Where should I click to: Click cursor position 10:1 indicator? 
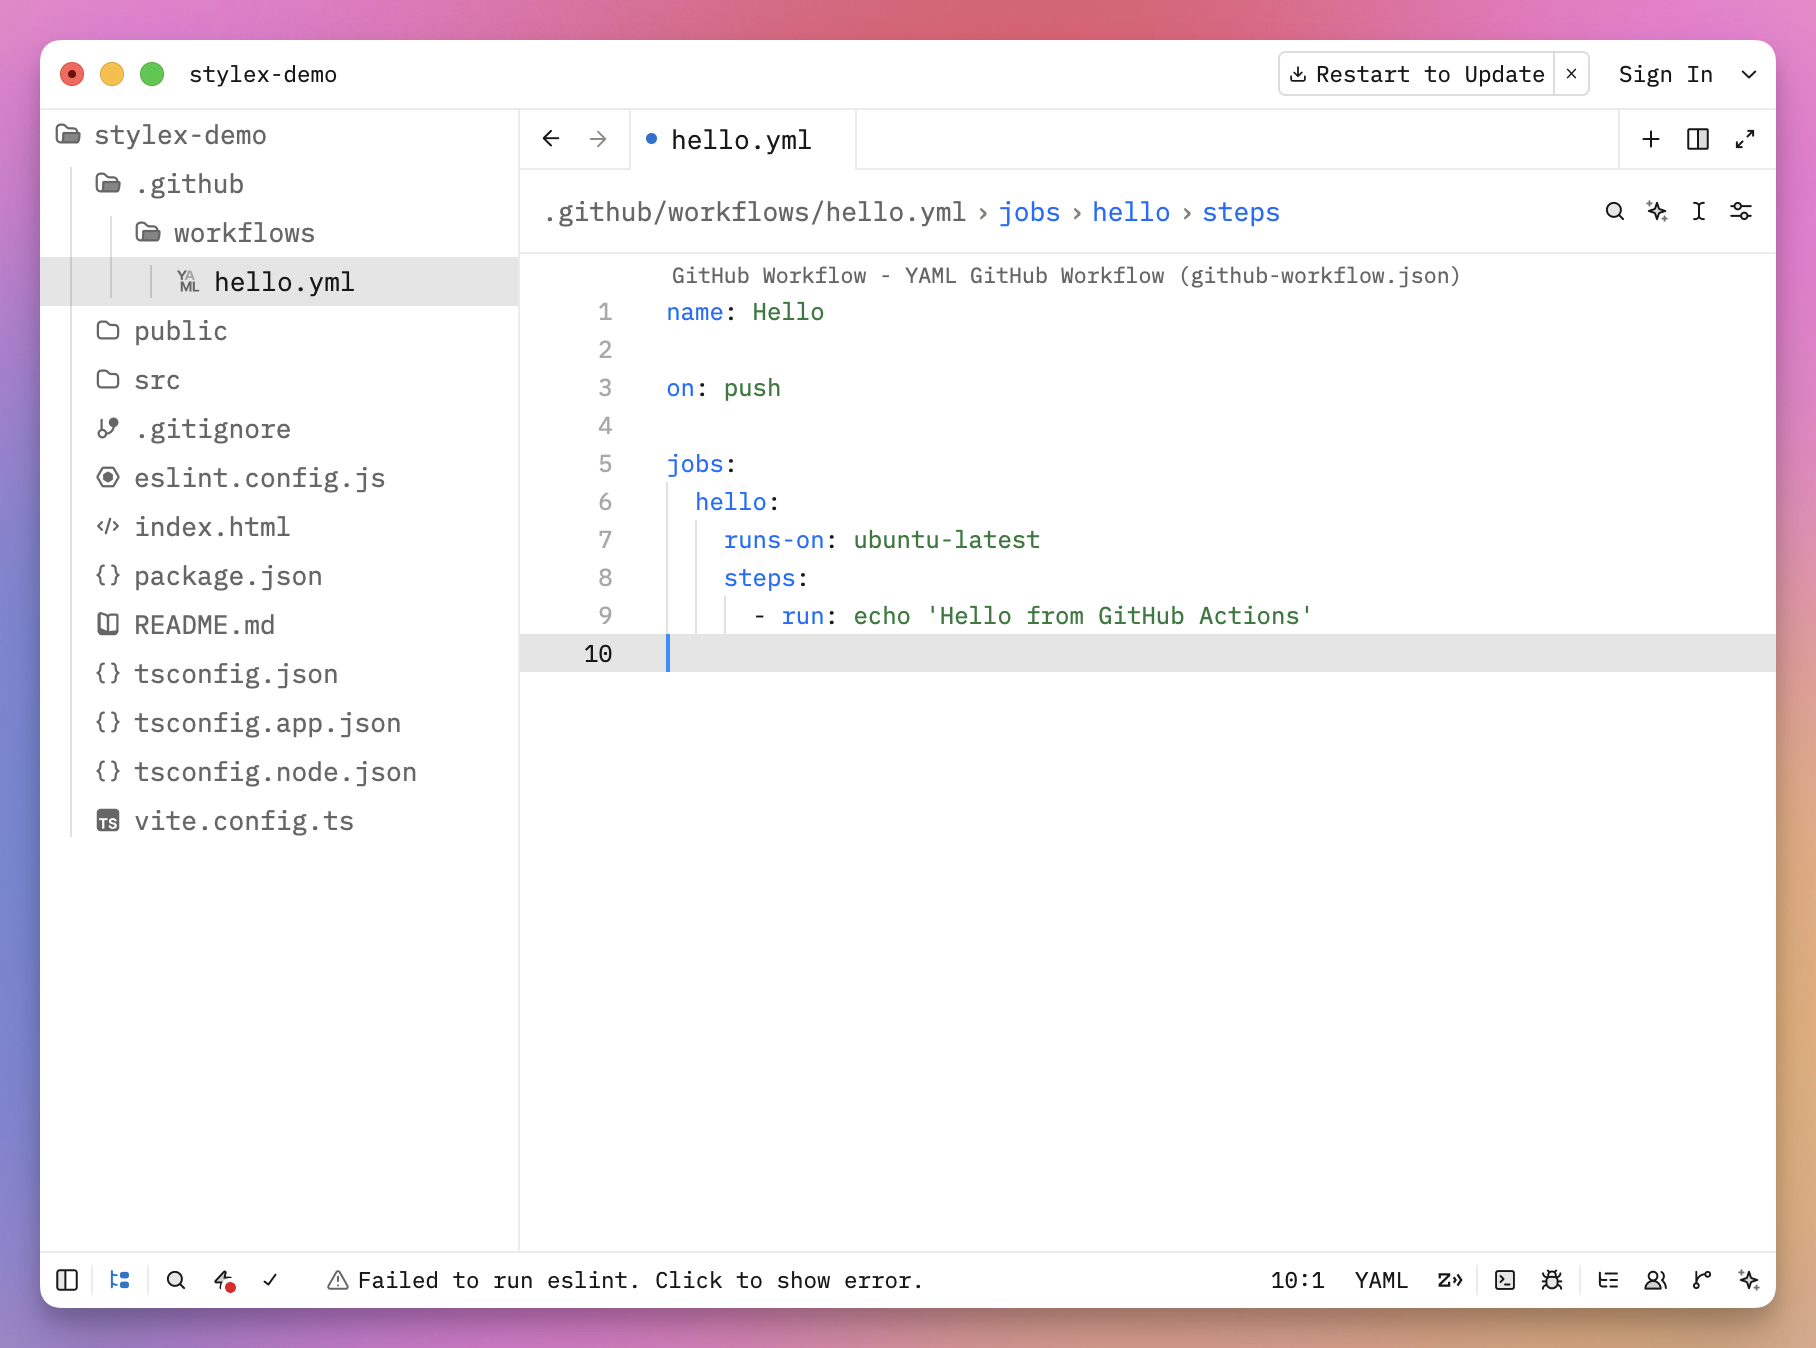1297,1280
